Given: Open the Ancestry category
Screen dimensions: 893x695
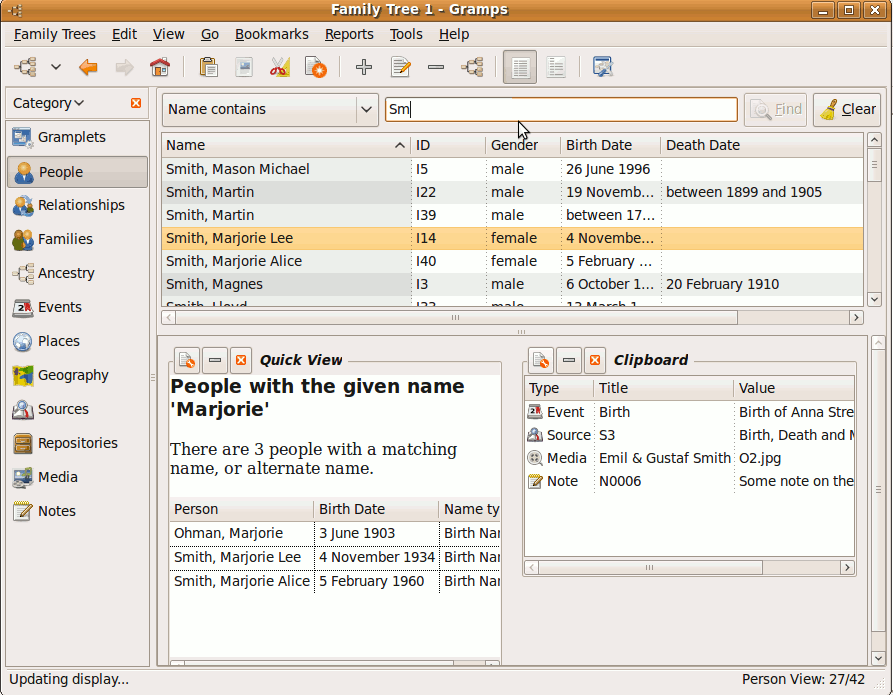Looking at the screenshot, I should pyautogui.click(x=77, y=273).
